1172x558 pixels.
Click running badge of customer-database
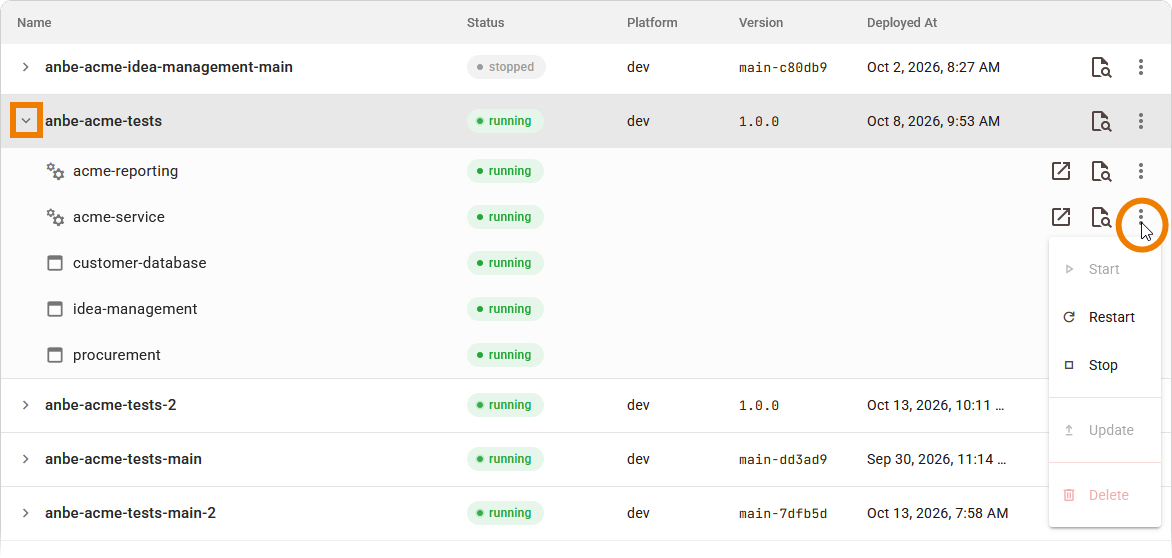(505, 263)
